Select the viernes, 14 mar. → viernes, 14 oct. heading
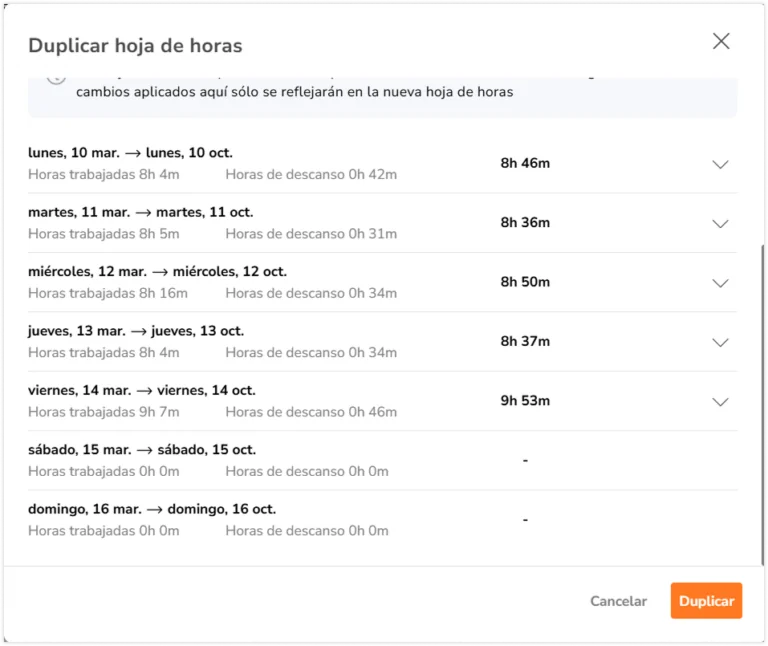 142,390
